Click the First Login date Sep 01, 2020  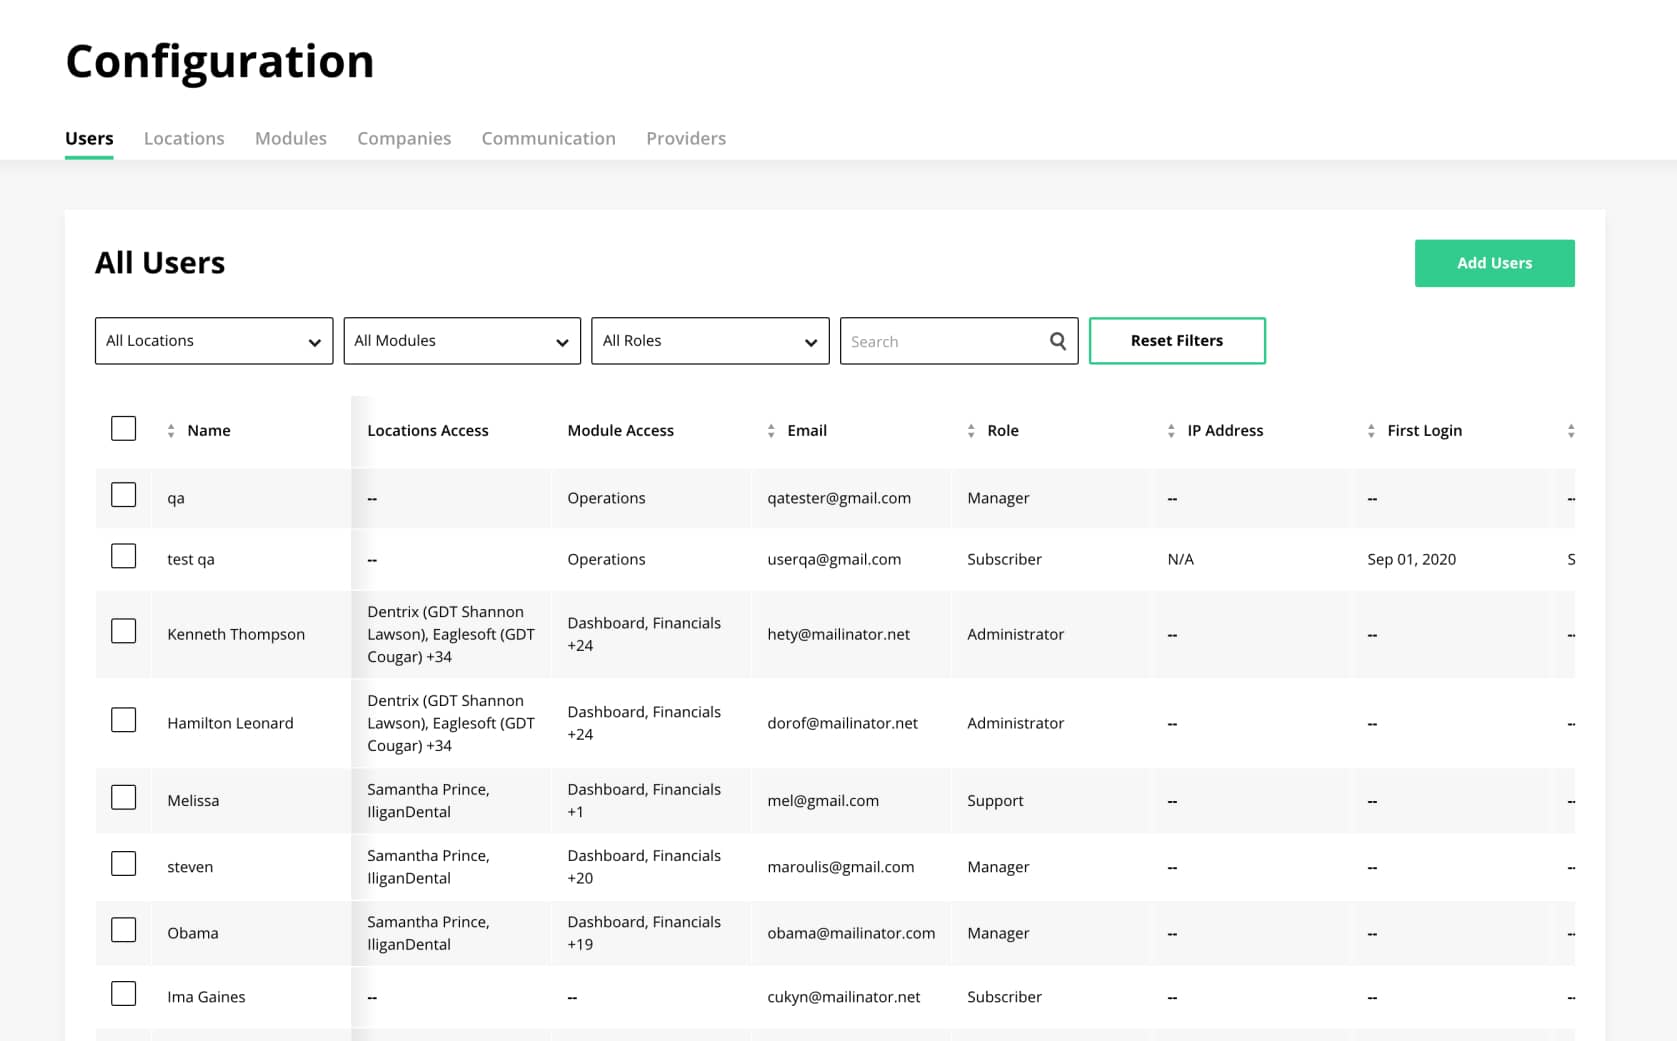point(1411,559)
